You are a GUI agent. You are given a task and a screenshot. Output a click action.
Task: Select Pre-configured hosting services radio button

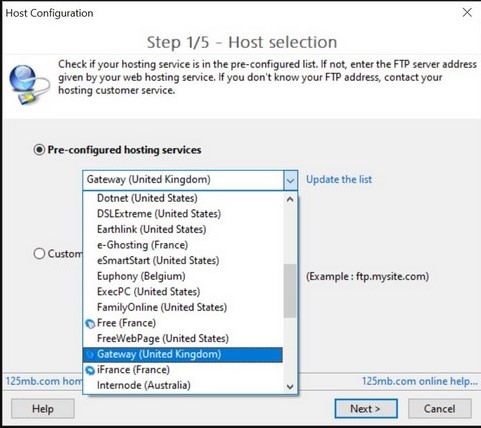(x=39, y=150)
